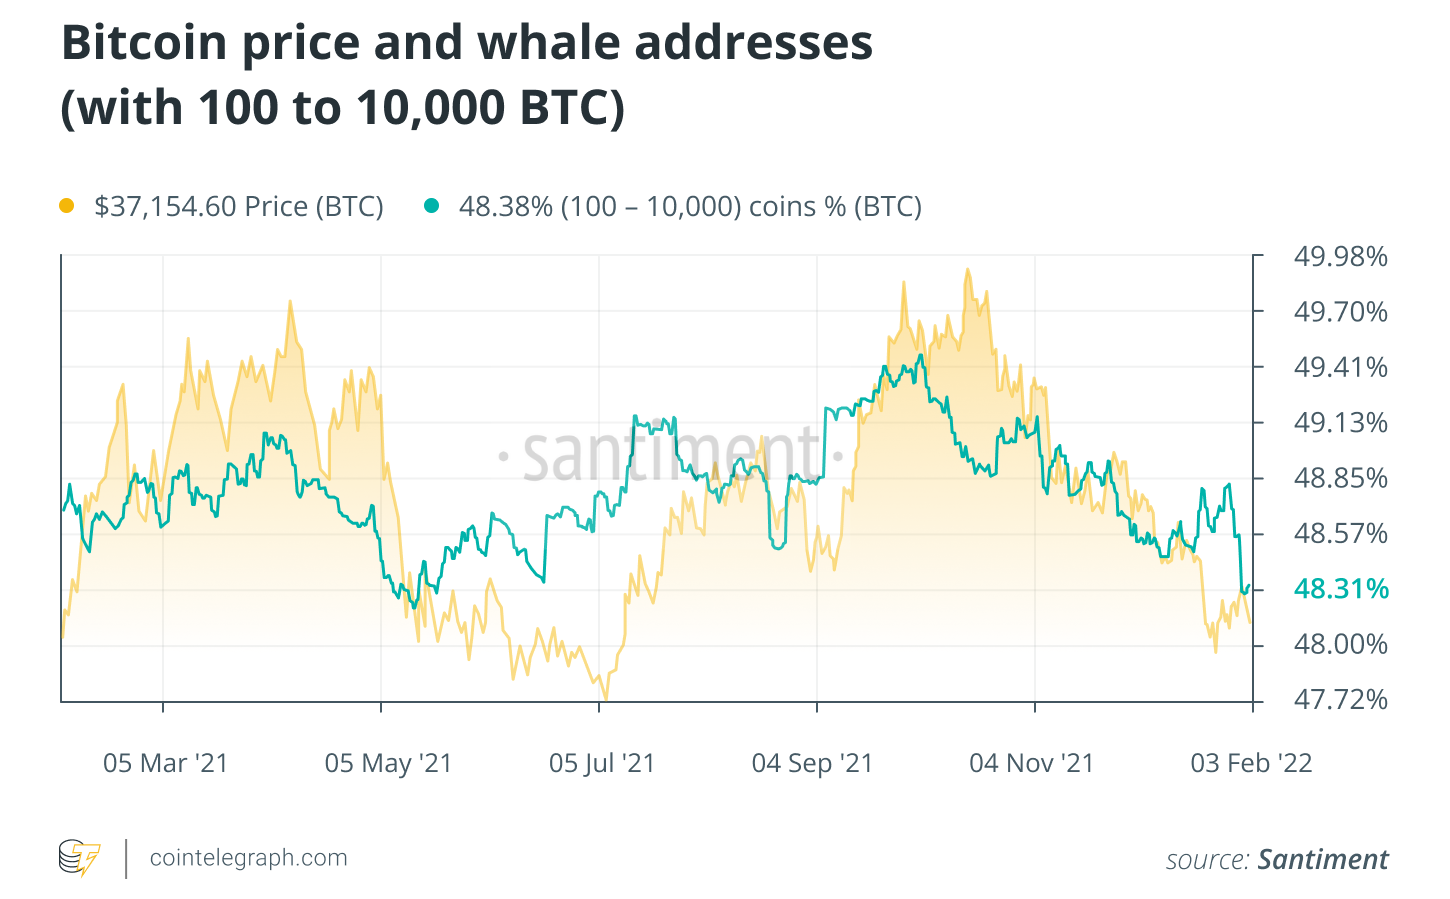Image resolution: width=1450 pixels, height=899 pixels.
Task: Click the Santiment watermark in the chart
Action: coord(670,456)
